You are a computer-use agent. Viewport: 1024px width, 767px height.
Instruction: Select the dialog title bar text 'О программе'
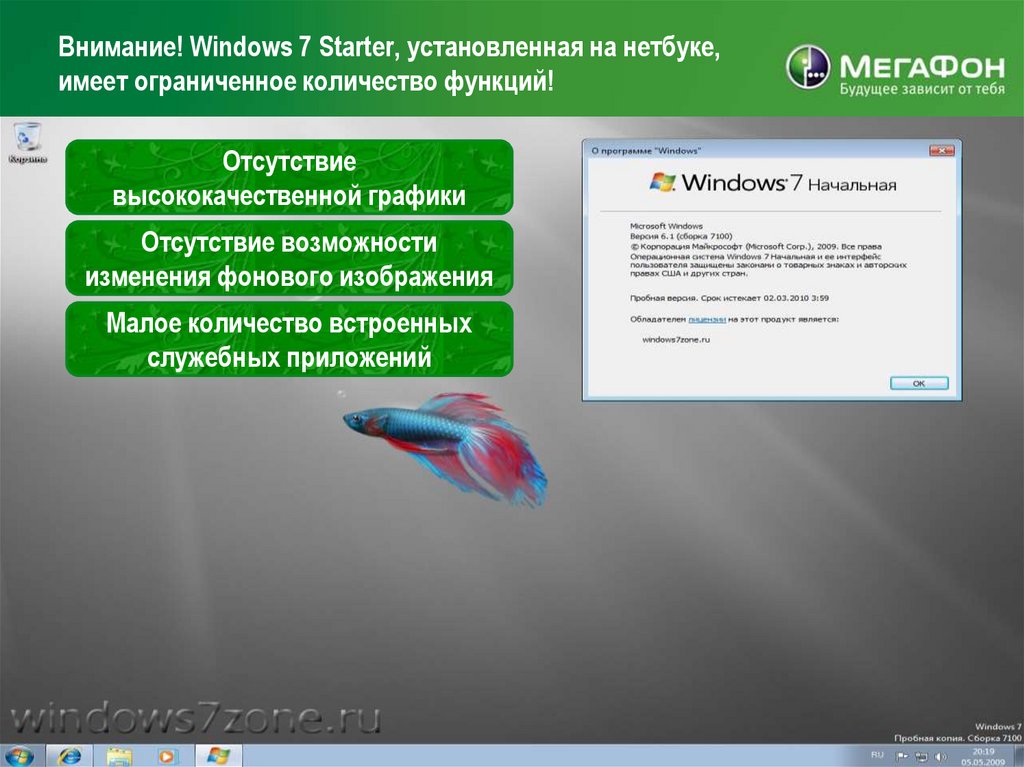click(645, 151)
